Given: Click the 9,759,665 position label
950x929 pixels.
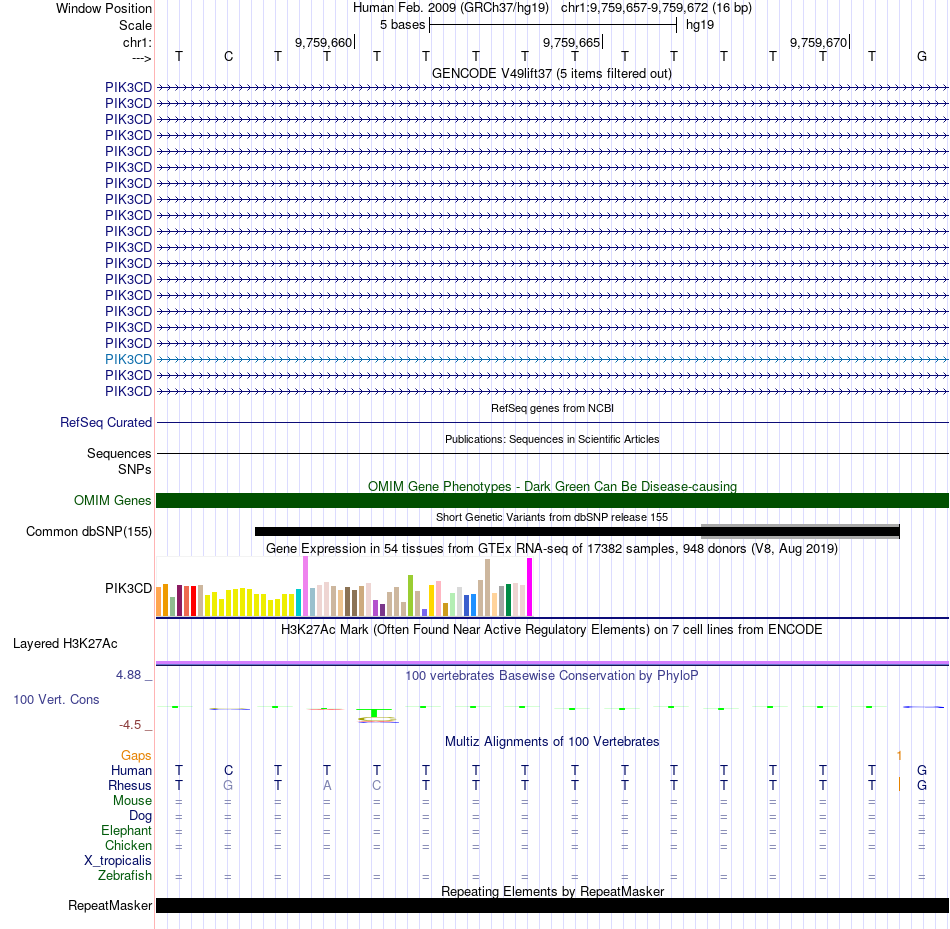Looking at the screenshot, I should [x=571, y=42].
